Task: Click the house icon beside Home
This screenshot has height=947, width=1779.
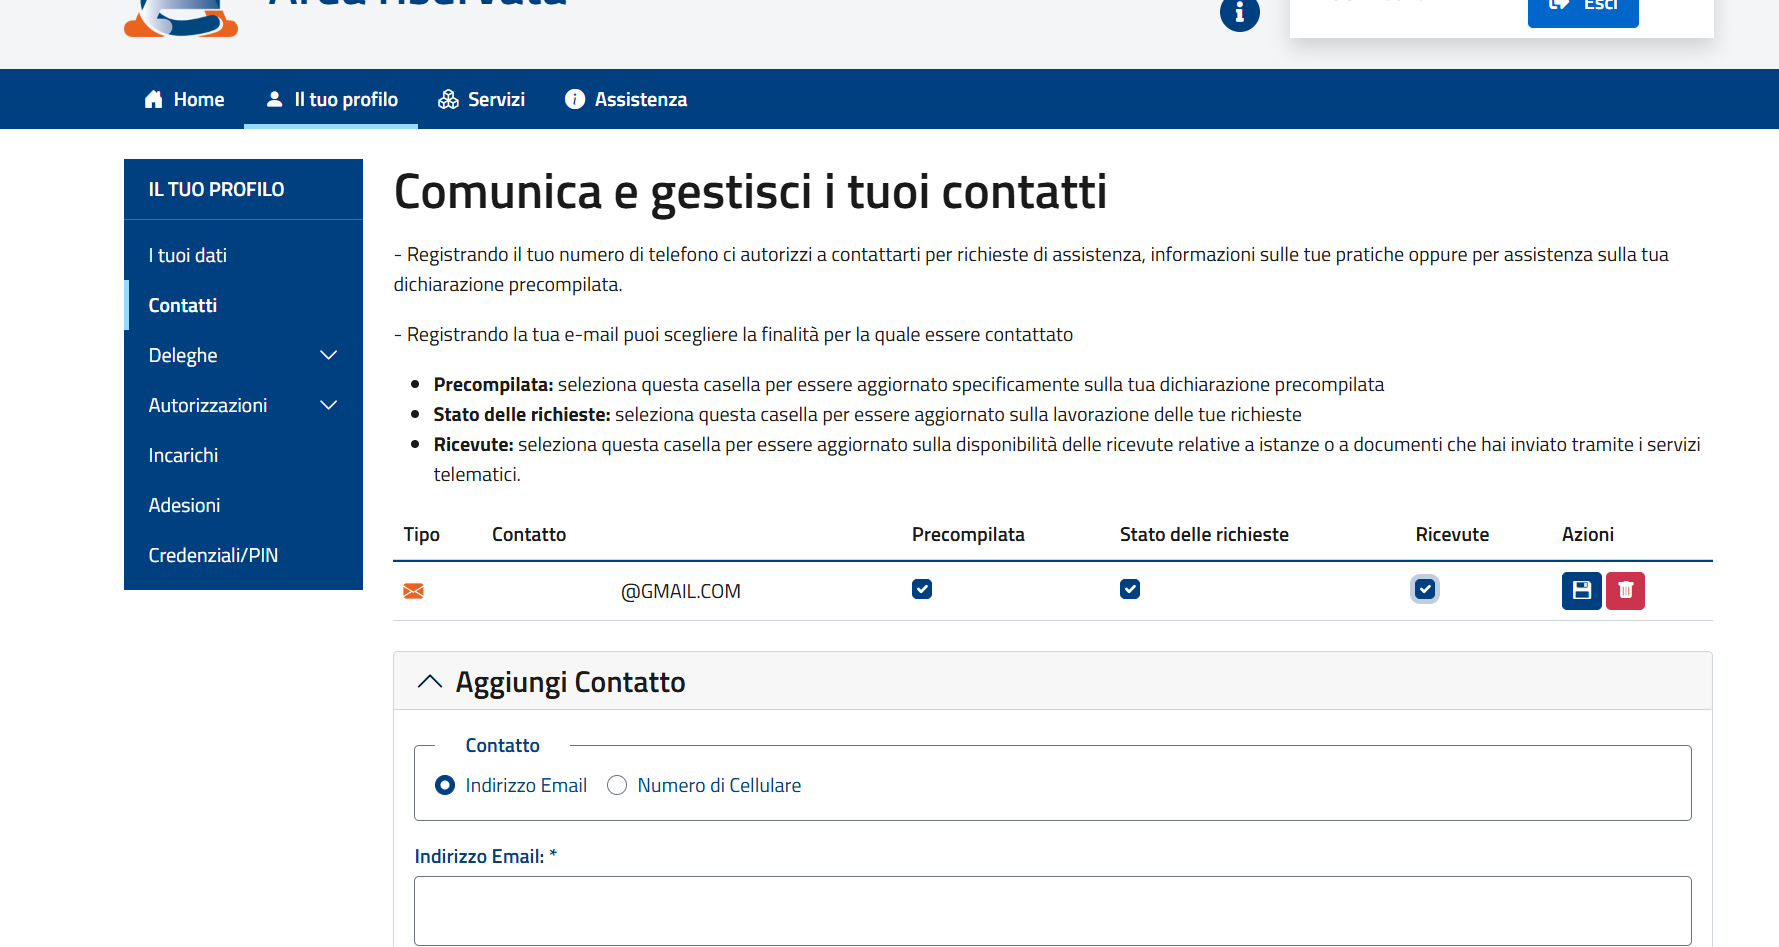Action: point(153,99)
